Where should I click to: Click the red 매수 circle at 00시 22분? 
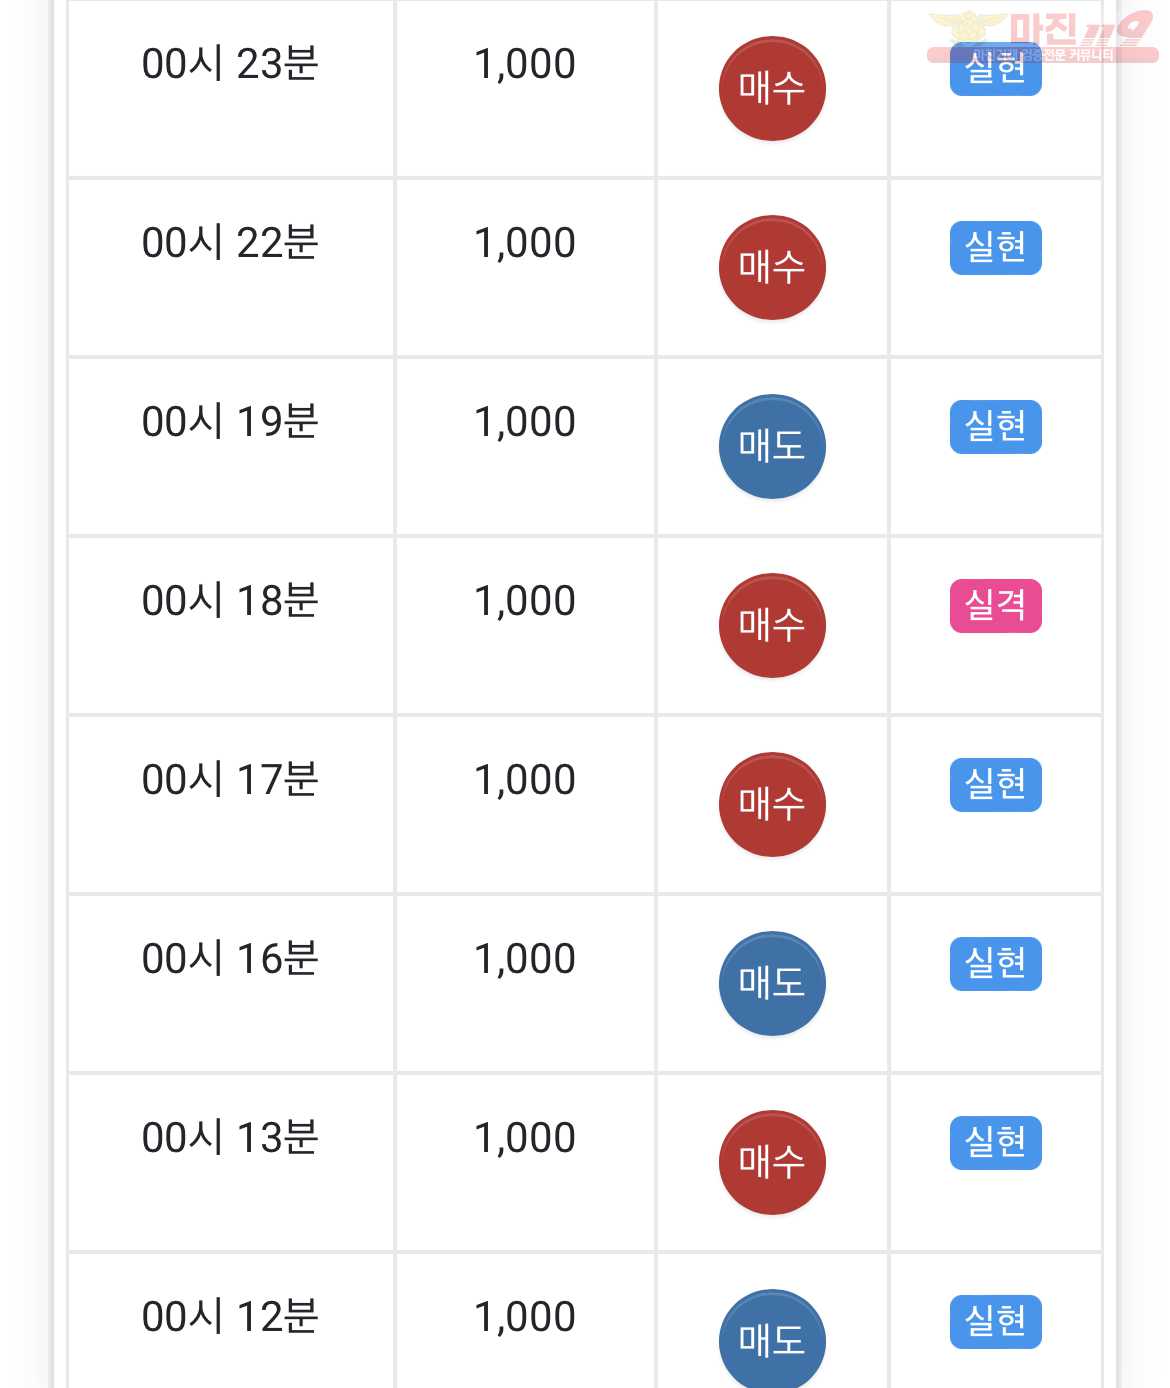(772, 268)
